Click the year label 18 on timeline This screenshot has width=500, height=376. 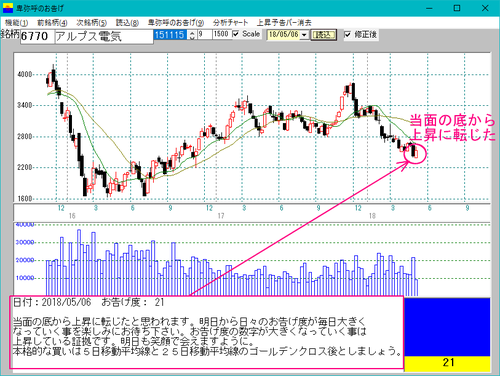tap(372, 216)
